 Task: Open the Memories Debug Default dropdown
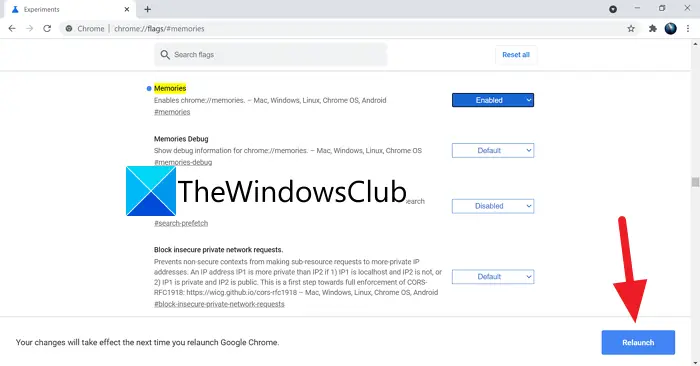pyautogui.click(x=492, y=150)
